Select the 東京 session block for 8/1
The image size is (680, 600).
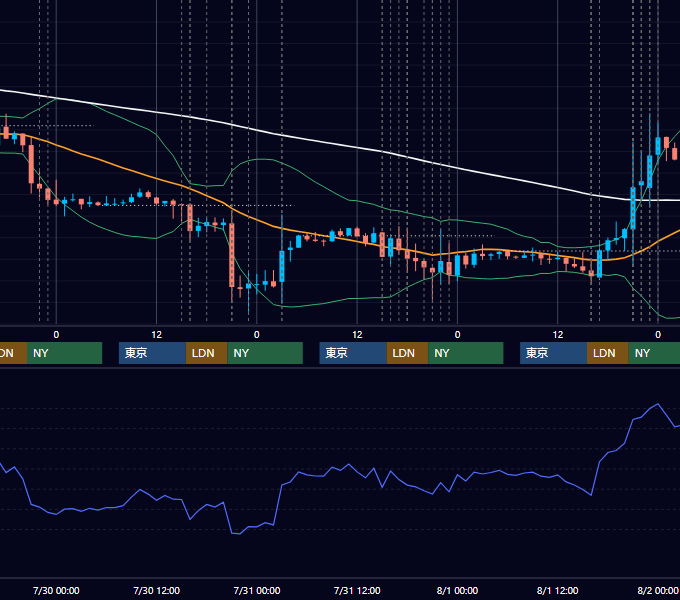click(553, 353)
